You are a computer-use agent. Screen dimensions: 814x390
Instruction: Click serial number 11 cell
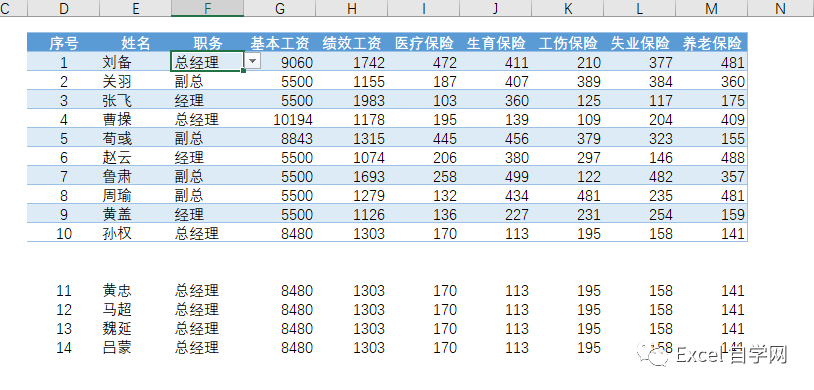click(64, 290)
